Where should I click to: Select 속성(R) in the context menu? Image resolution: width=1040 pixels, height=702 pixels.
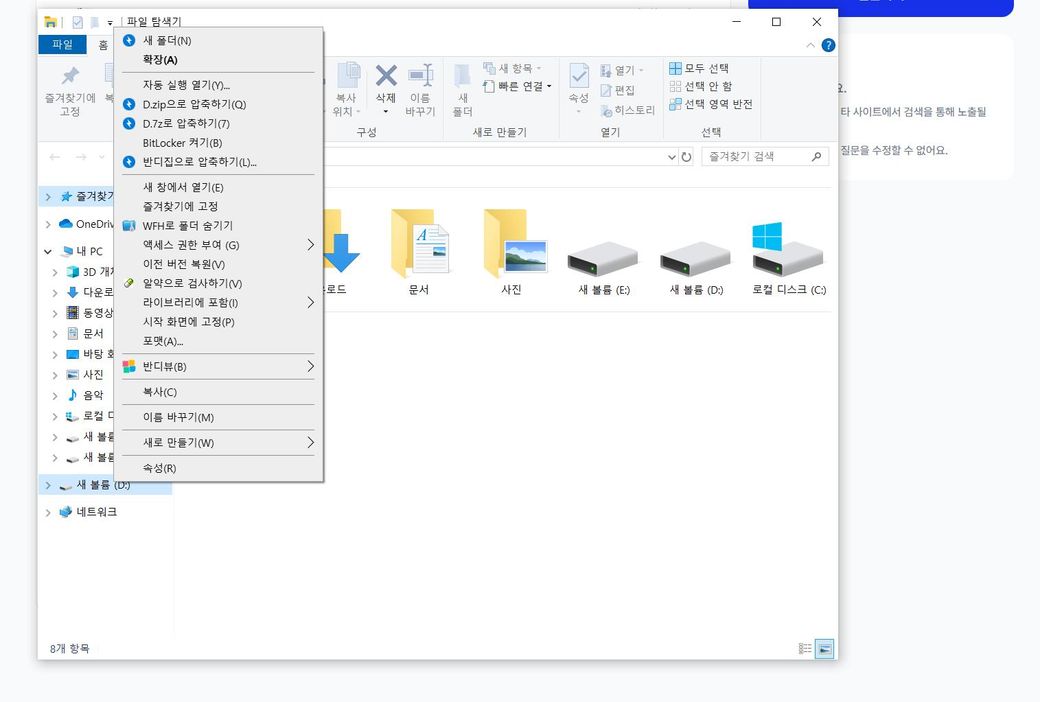pos(160,468)
